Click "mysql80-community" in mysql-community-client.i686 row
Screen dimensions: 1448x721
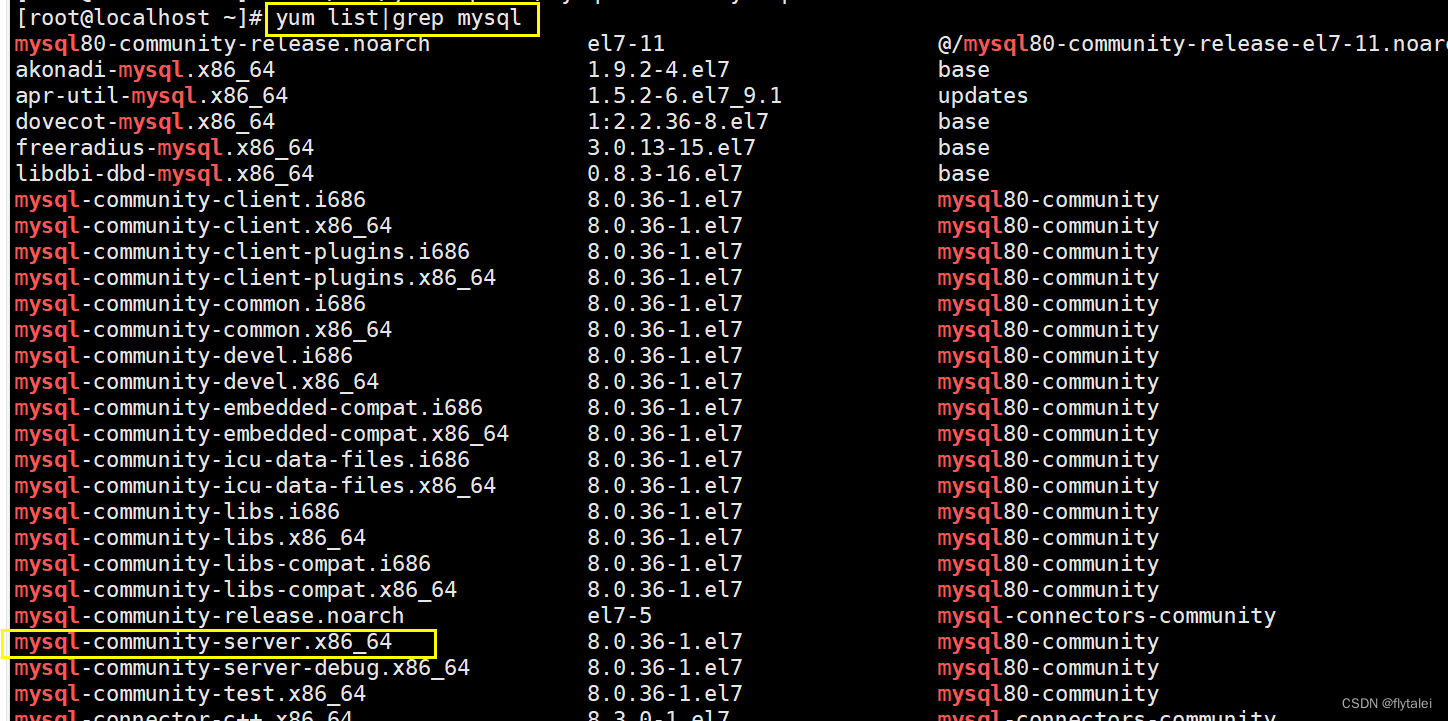(x=1048, y=200)
